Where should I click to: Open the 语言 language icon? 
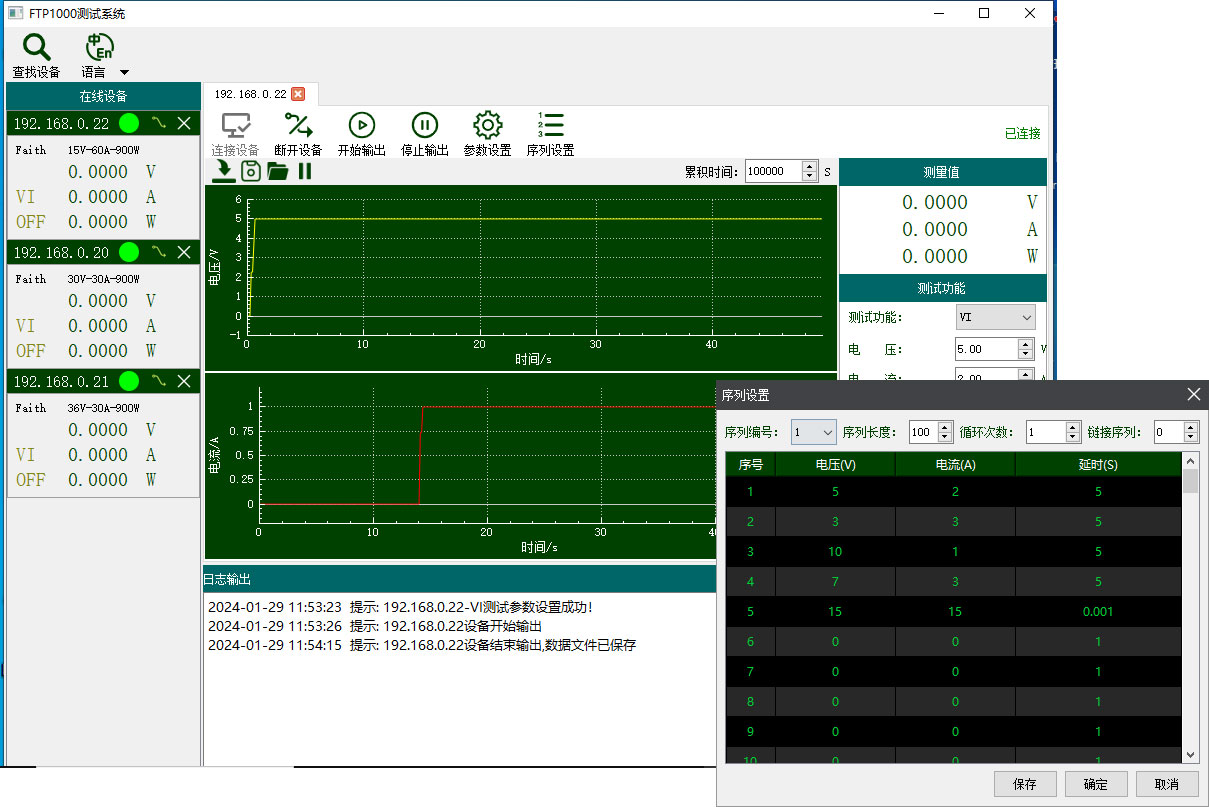99,47
